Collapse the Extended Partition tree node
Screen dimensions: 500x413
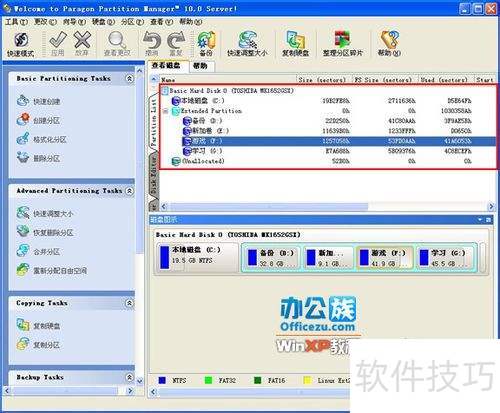click(x=166, y=111)
